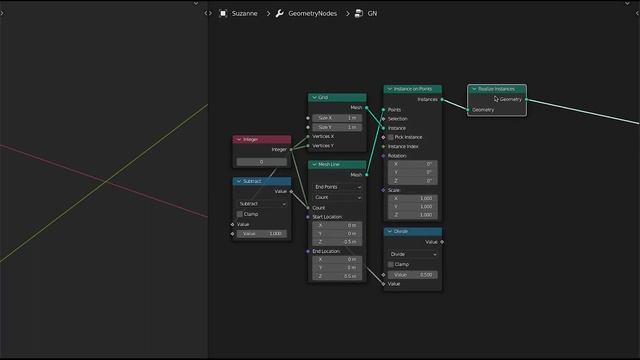Click the Mesh Line Mesh output socket
Screen dimensions: 640x360
(x=367, y=175)
